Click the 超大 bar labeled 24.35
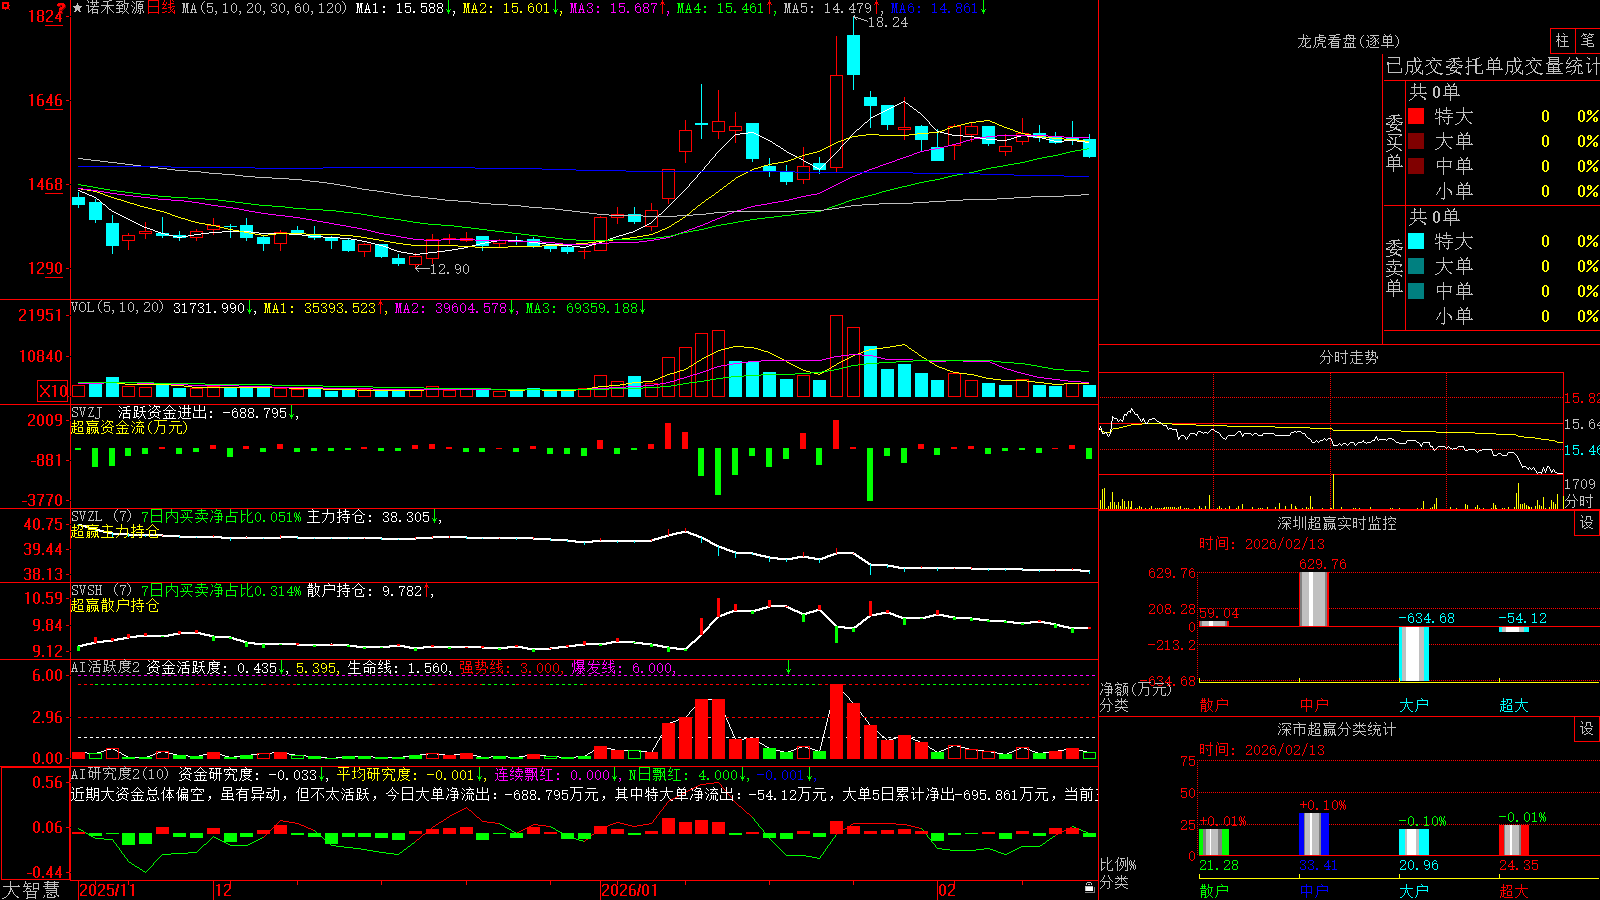The width and height of the screenshot is (1600, 900). [x=1514, y=840]
